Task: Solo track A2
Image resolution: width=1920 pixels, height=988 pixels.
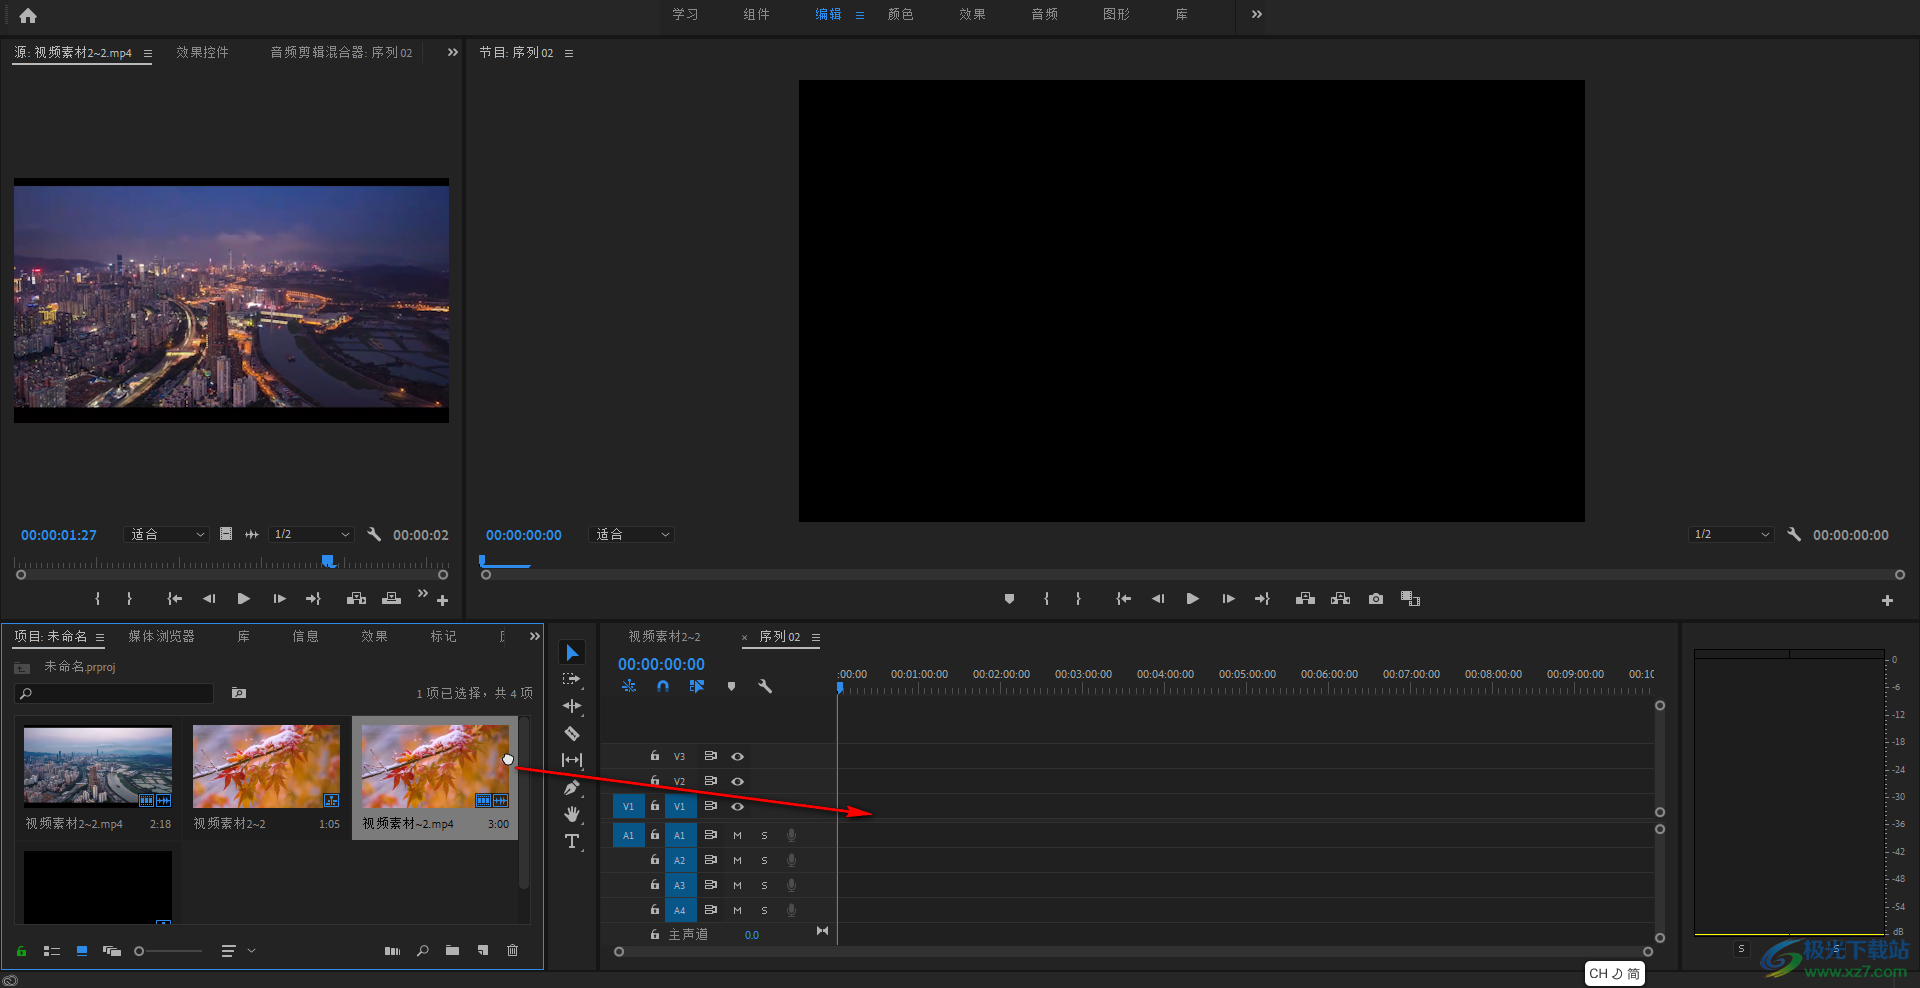Action: [x=764, y=860]
